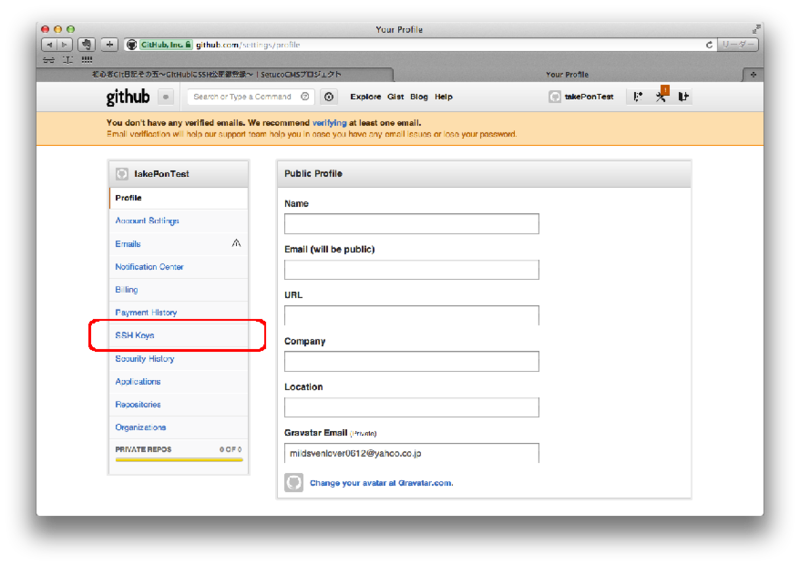Open Notification Center in the sidebar
This screenshot has height=566, width=800.
[179, 267]
